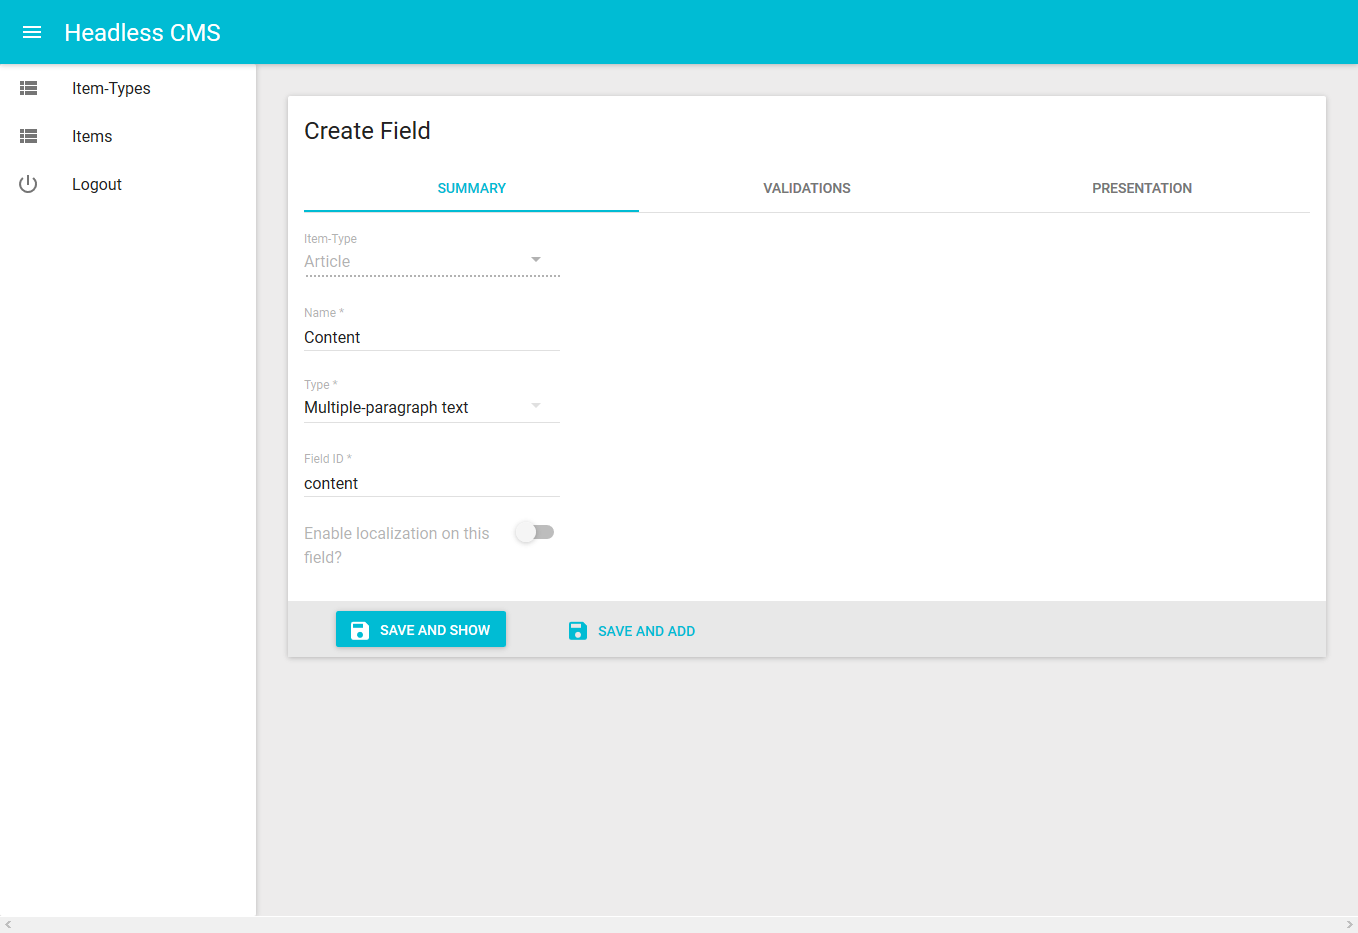Click the Type field label
This screenshot has width=1358, height=933.
[321, 385]
